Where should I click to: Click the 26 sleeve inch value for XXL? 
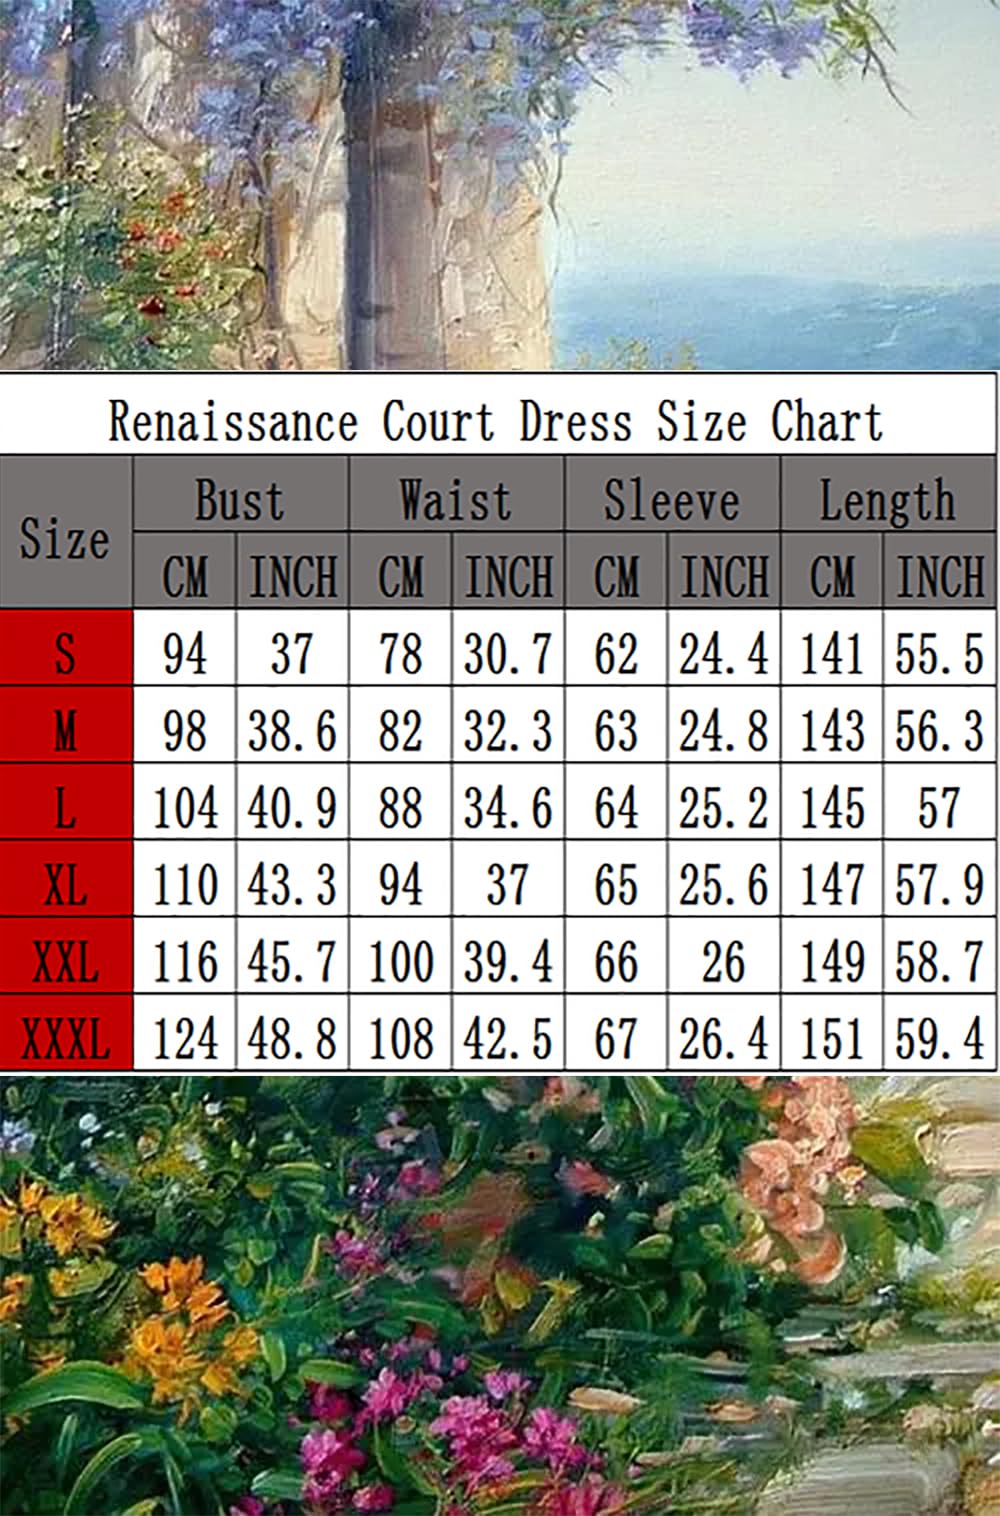pos(724,961)
